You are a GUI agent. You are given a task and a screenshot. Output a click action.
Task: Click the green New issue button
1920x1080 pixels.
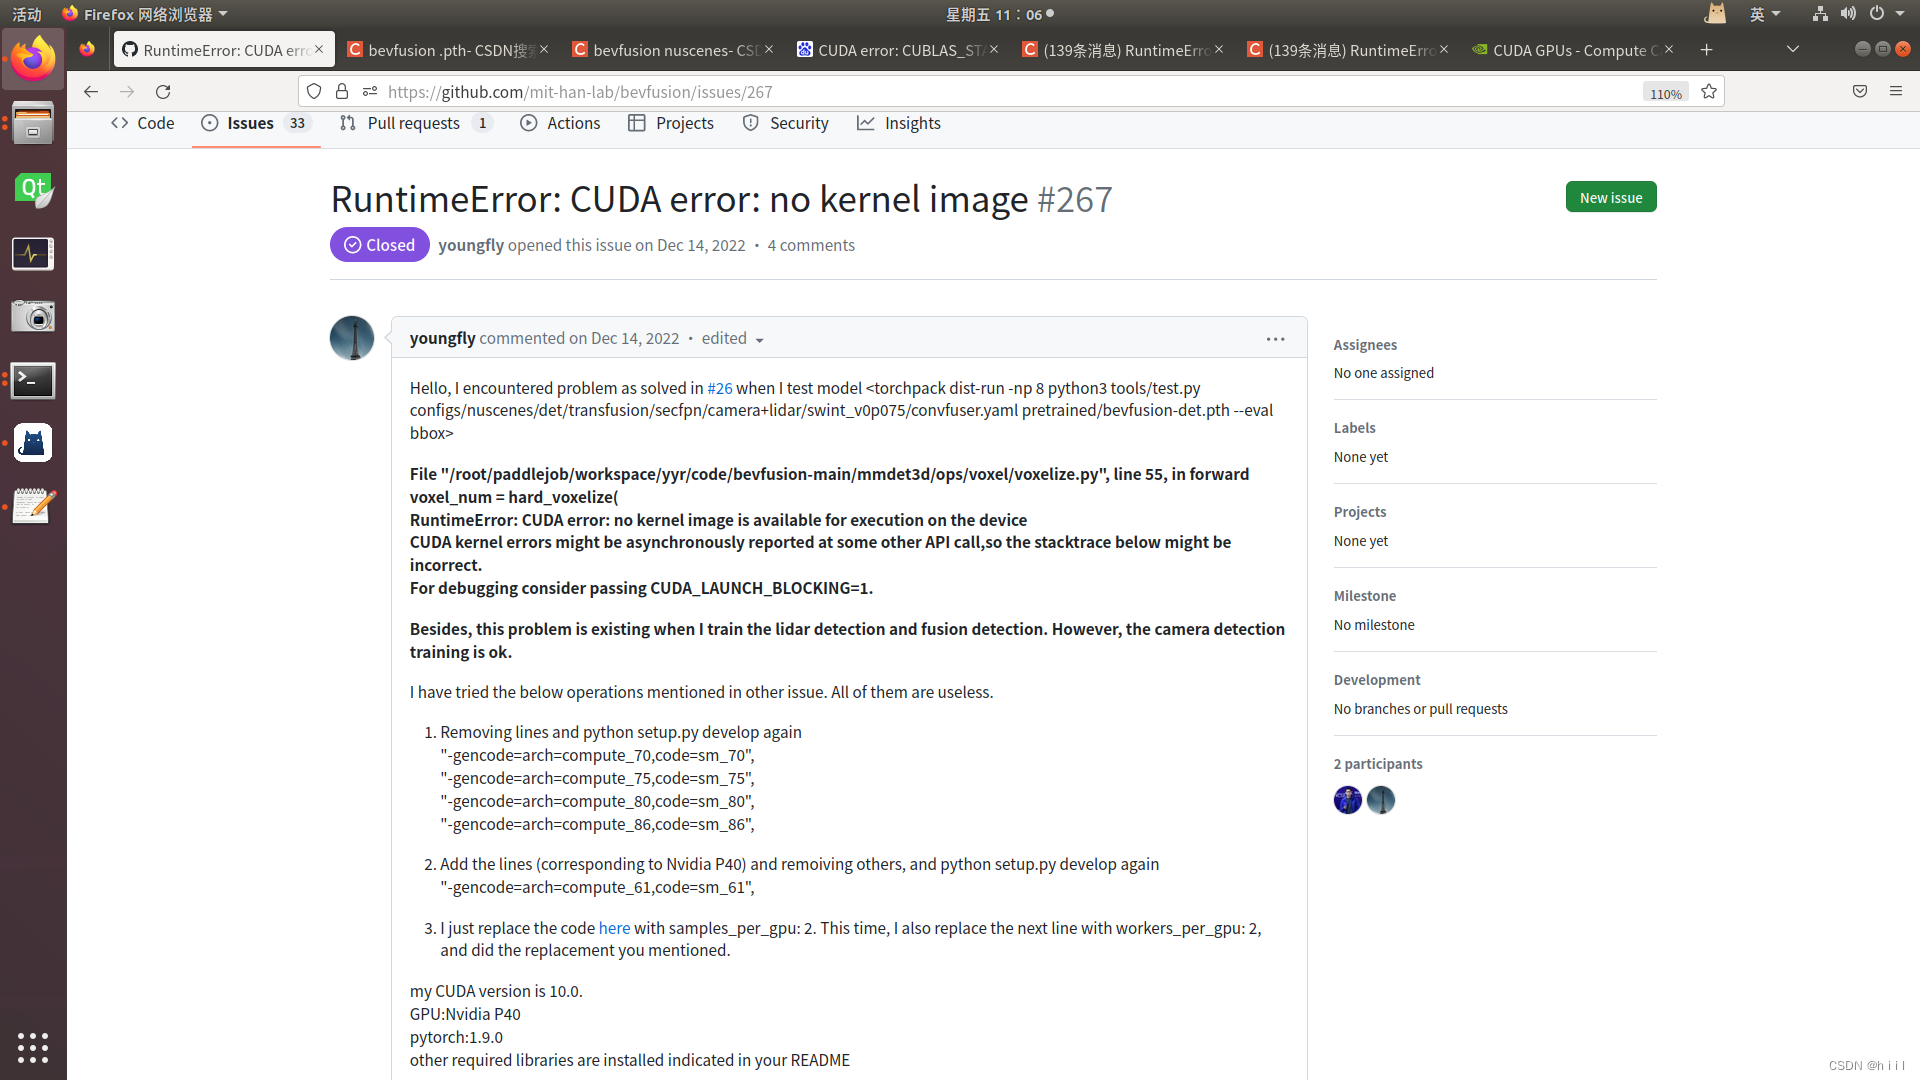coord(1610,197)
